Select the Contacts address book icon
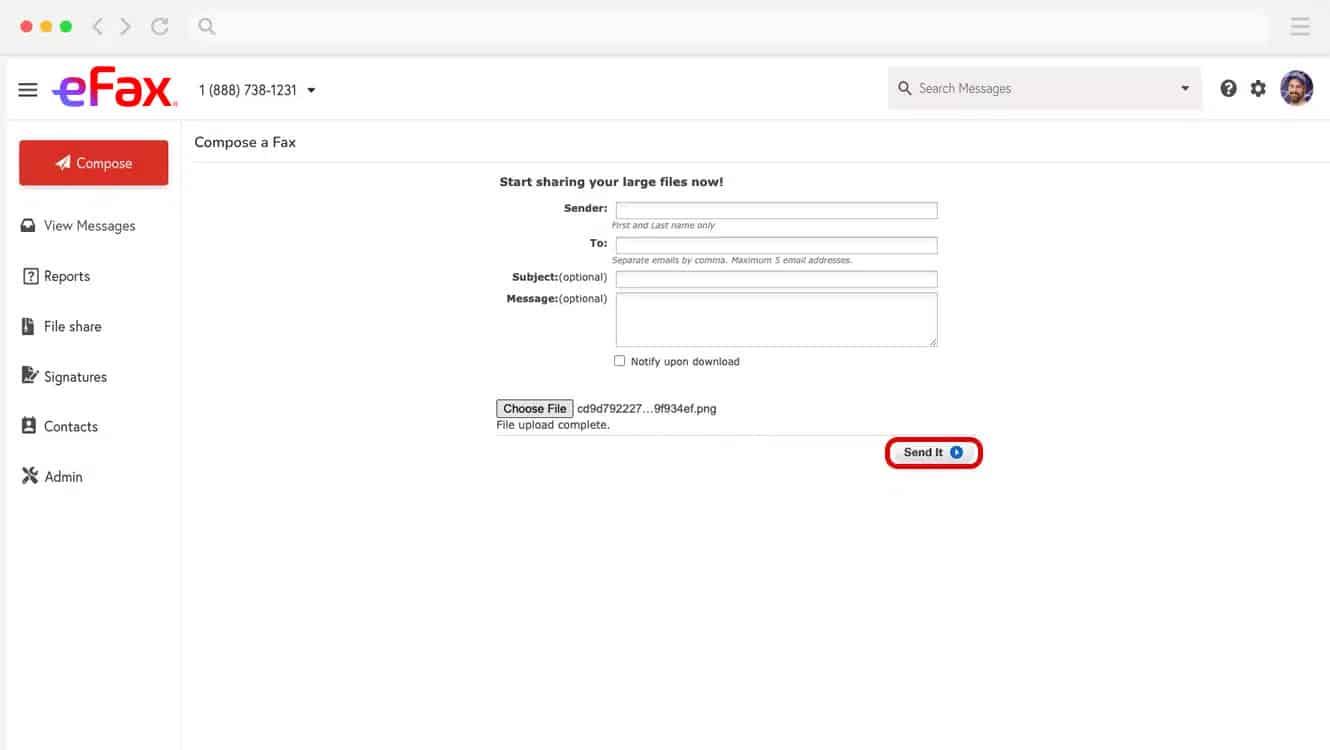 (x=29, y=426)
